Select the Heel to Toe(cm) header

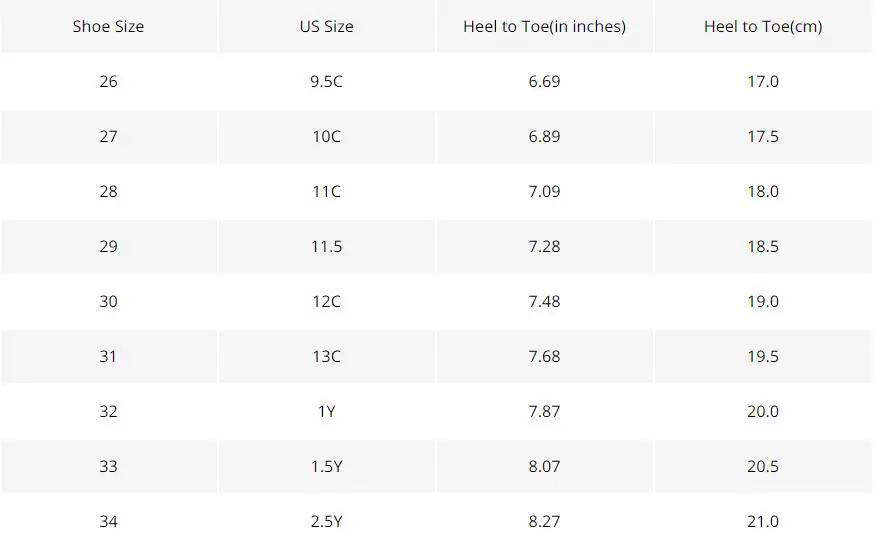coord(763,26)
